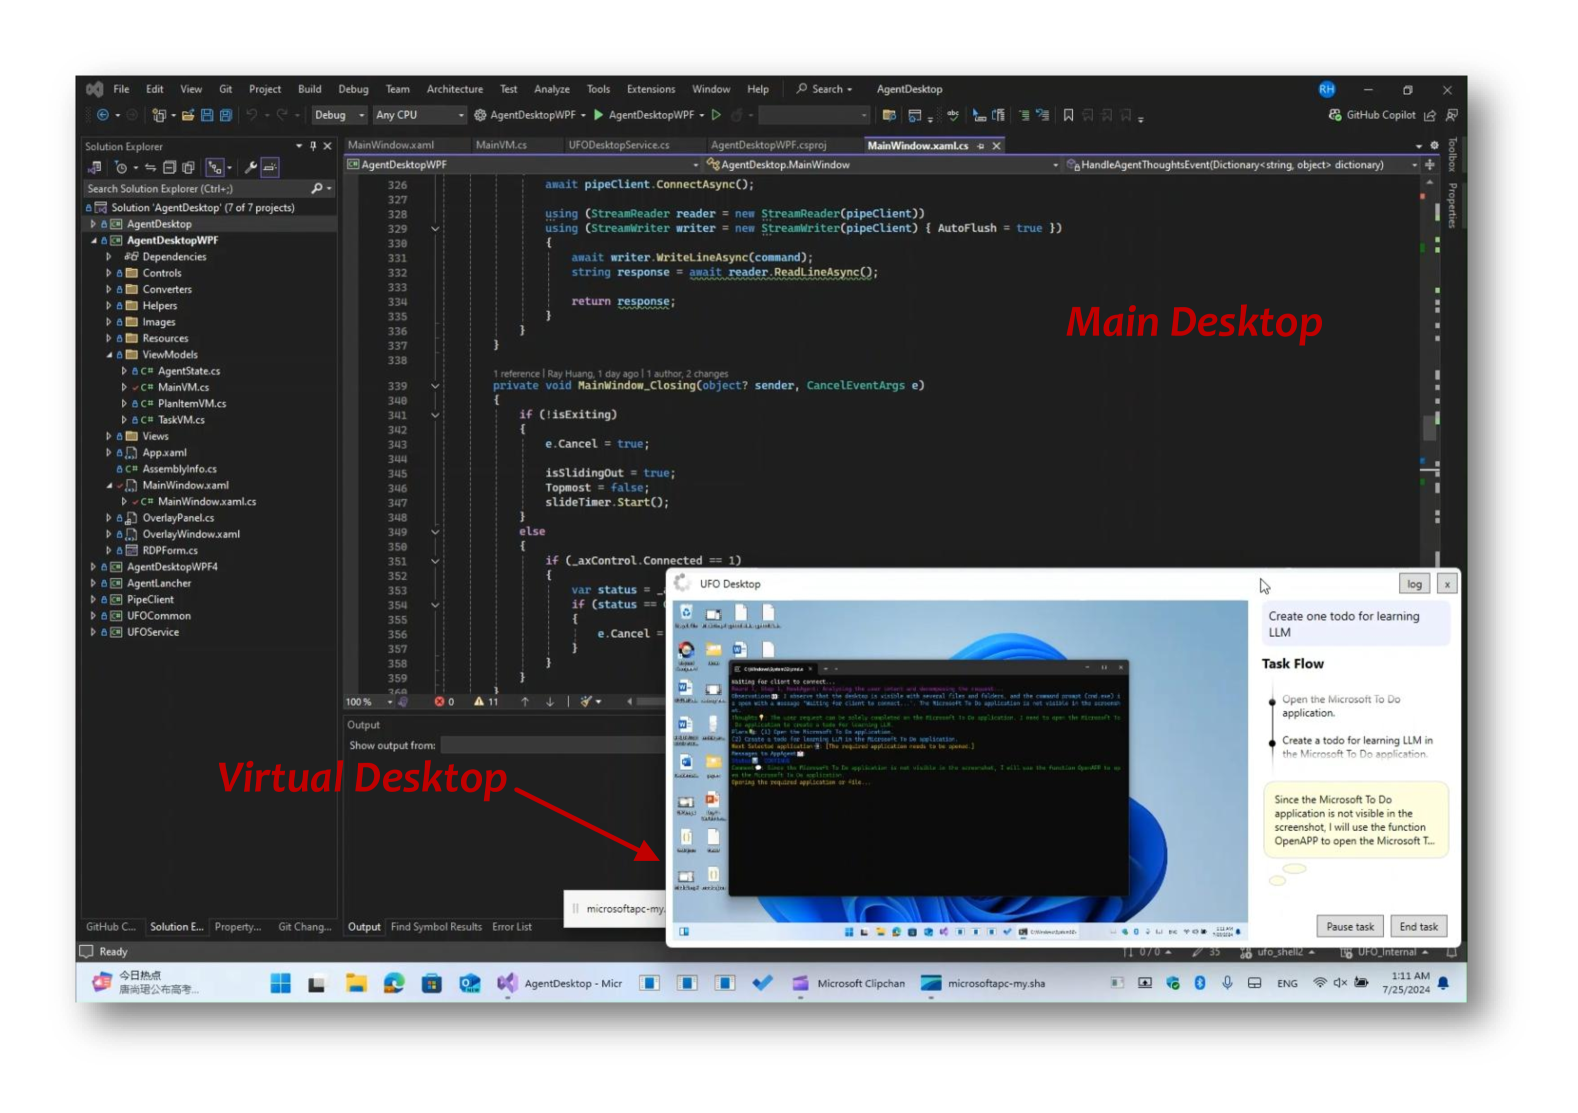
Task: Start debugging AgentDesktopWPF with green play icon
Action: point(598,115)
